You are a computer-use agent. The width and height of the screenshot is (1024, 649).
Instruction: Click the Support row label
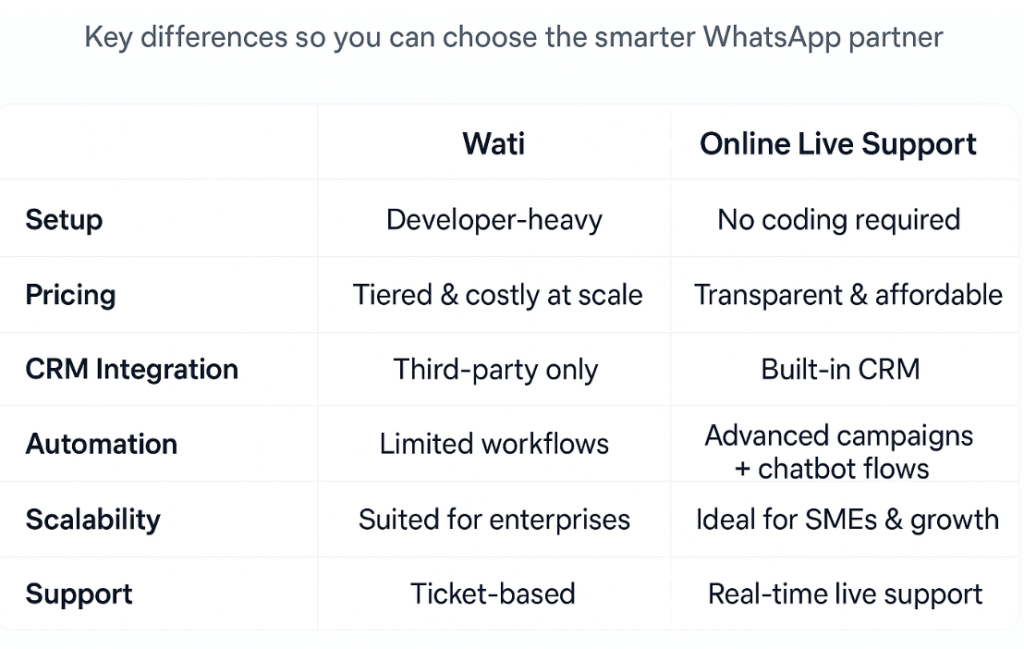point(79,594)
